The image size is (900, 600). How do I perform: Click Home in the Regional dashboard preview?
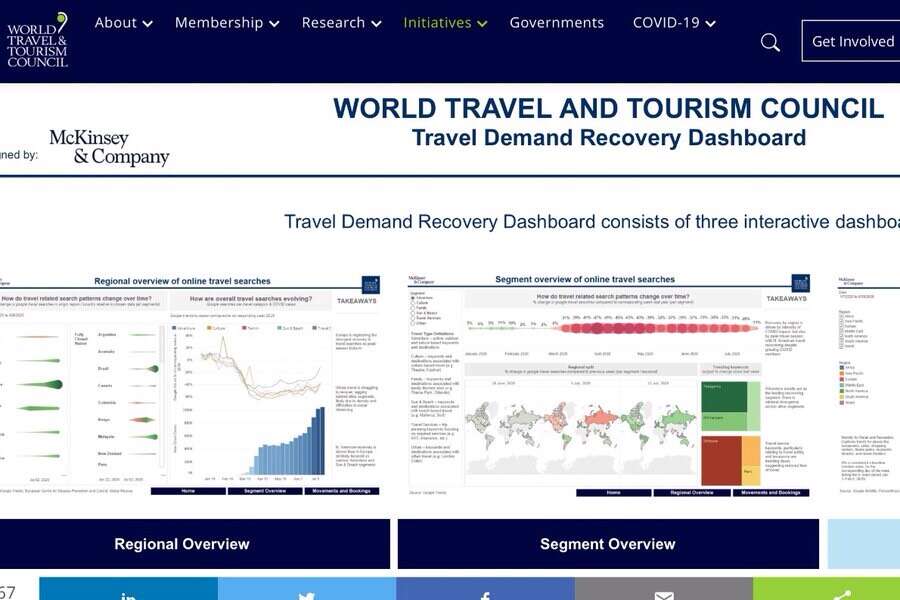pyautogui.click(x=188, y=491)
